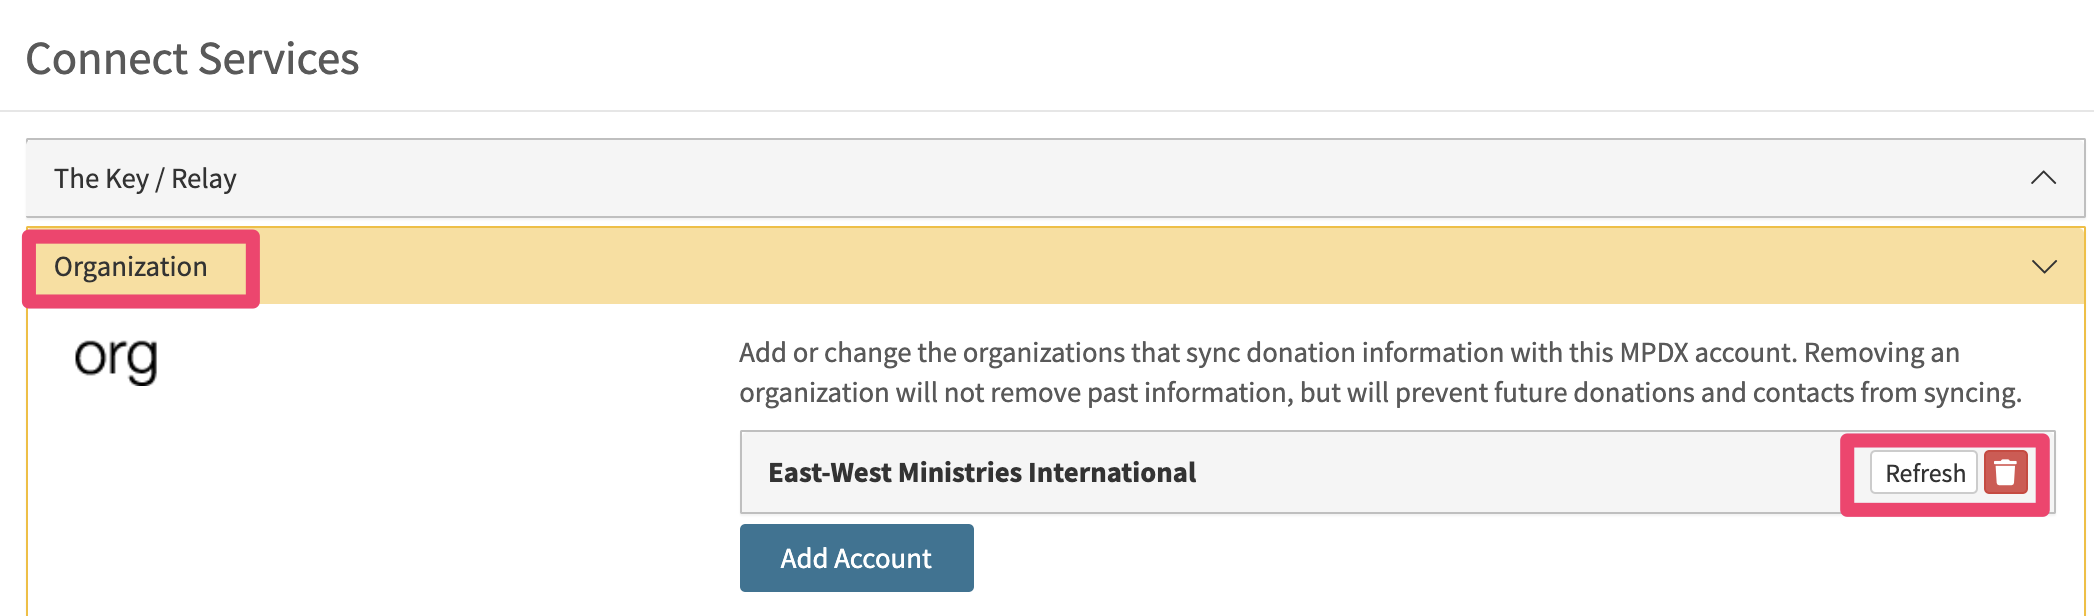Select the Organization section label

coord(131,267)
